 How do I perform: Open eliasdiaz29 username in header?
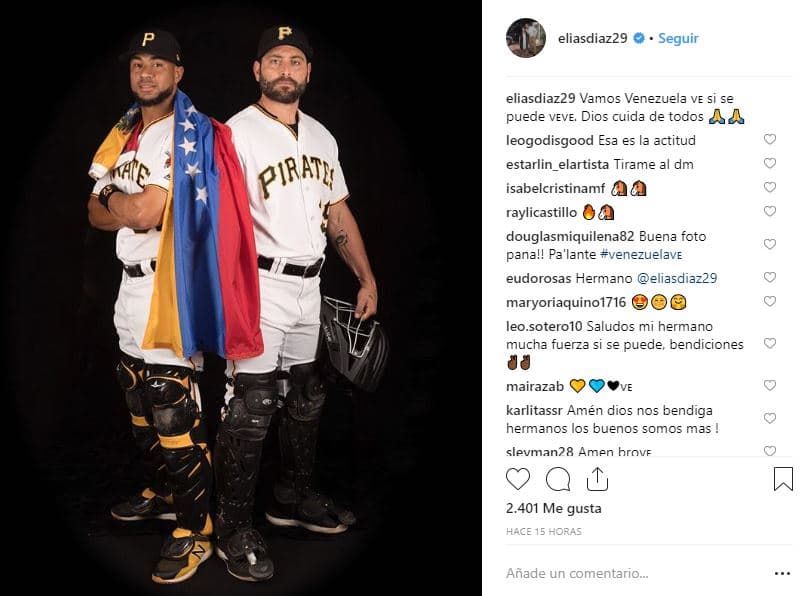coord(592,38)
